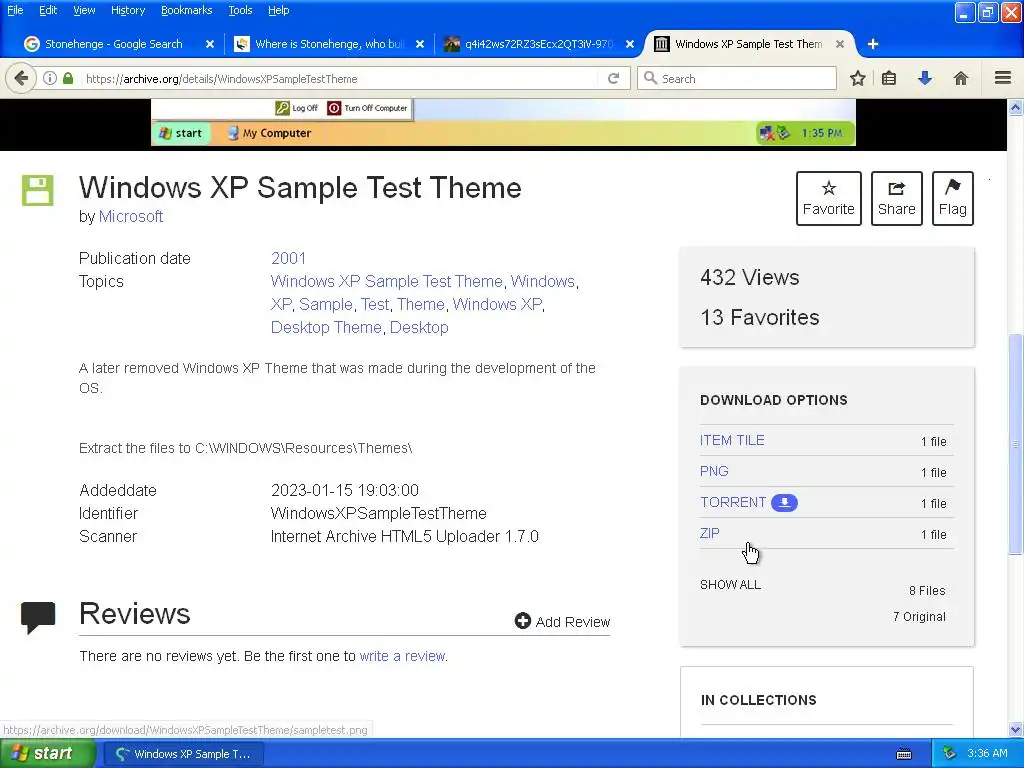Click the green padlock security icon
This screenshot has width=1024, height=768.
[68, 78]
